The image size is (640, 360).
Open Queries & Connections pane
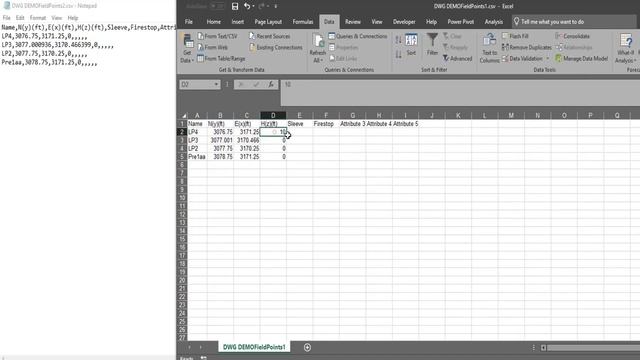point(358,36)
